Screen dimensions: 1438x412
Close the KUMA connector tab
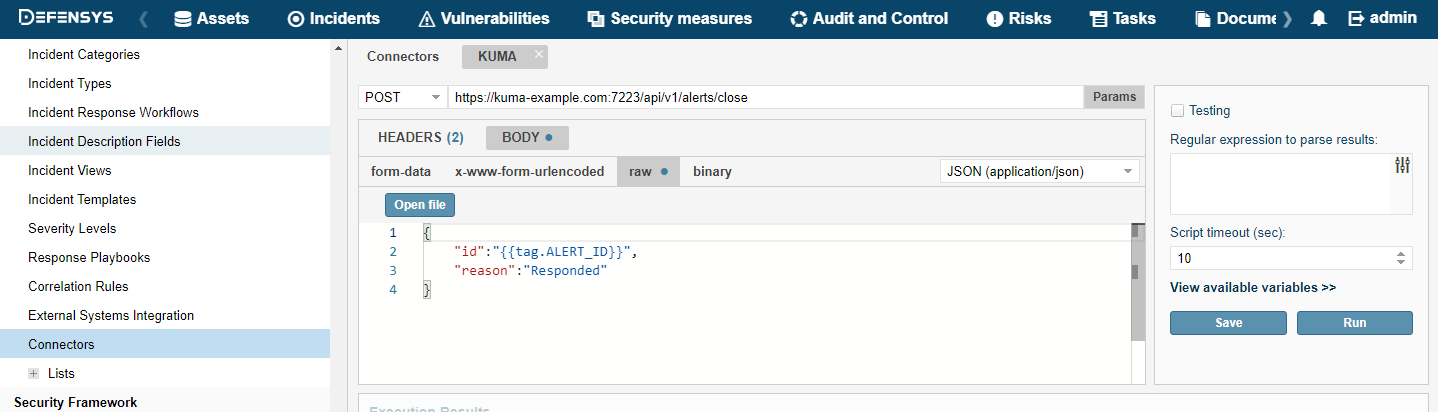click(x=539, y=55)
